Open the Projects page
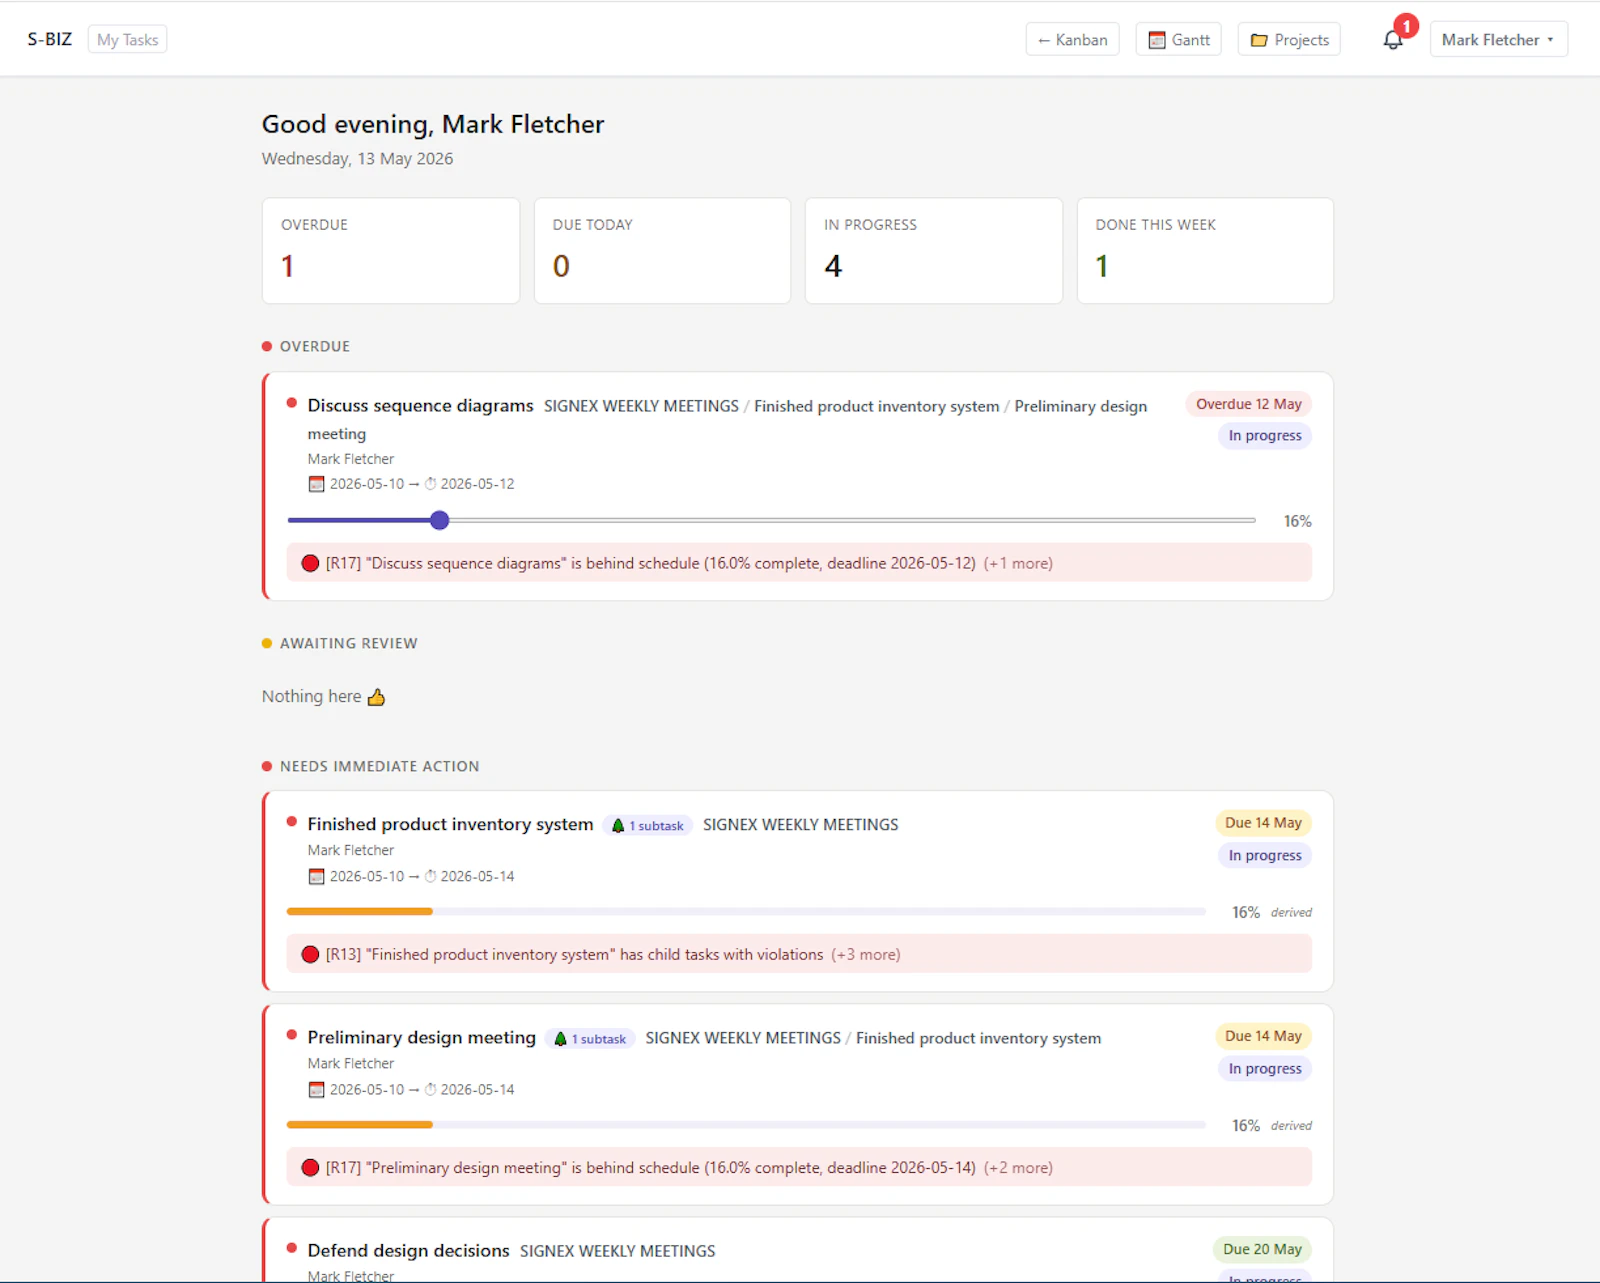1600x1283 pixels. point(1289,40)
